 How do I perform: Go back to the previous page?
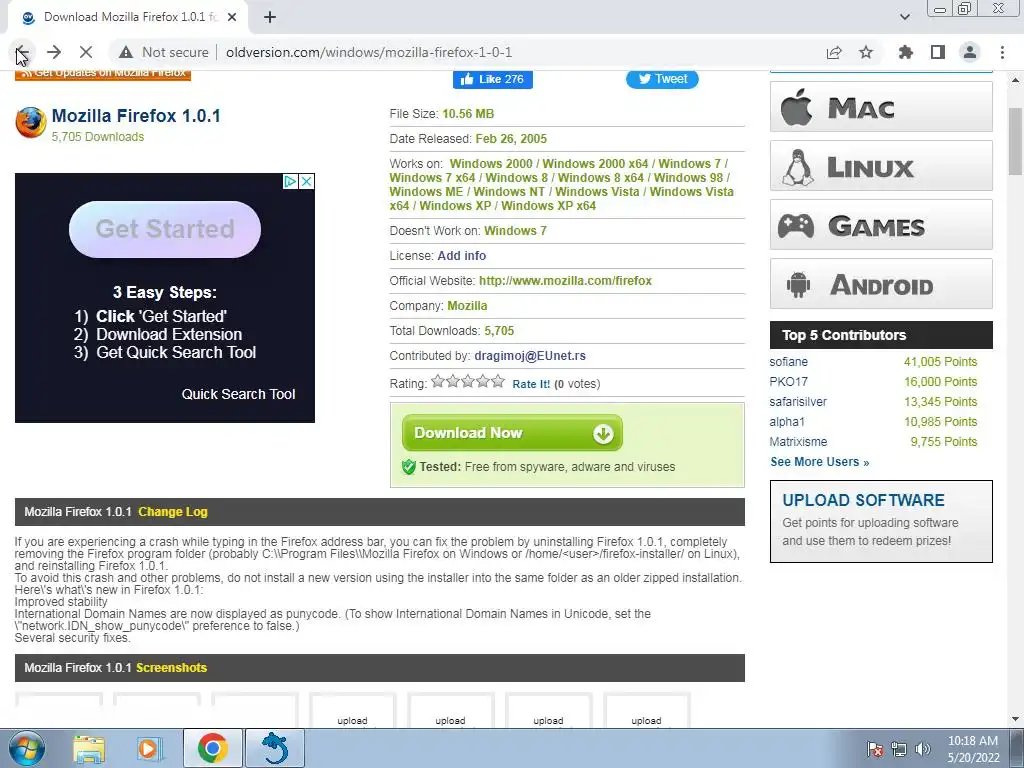(21, 52)
